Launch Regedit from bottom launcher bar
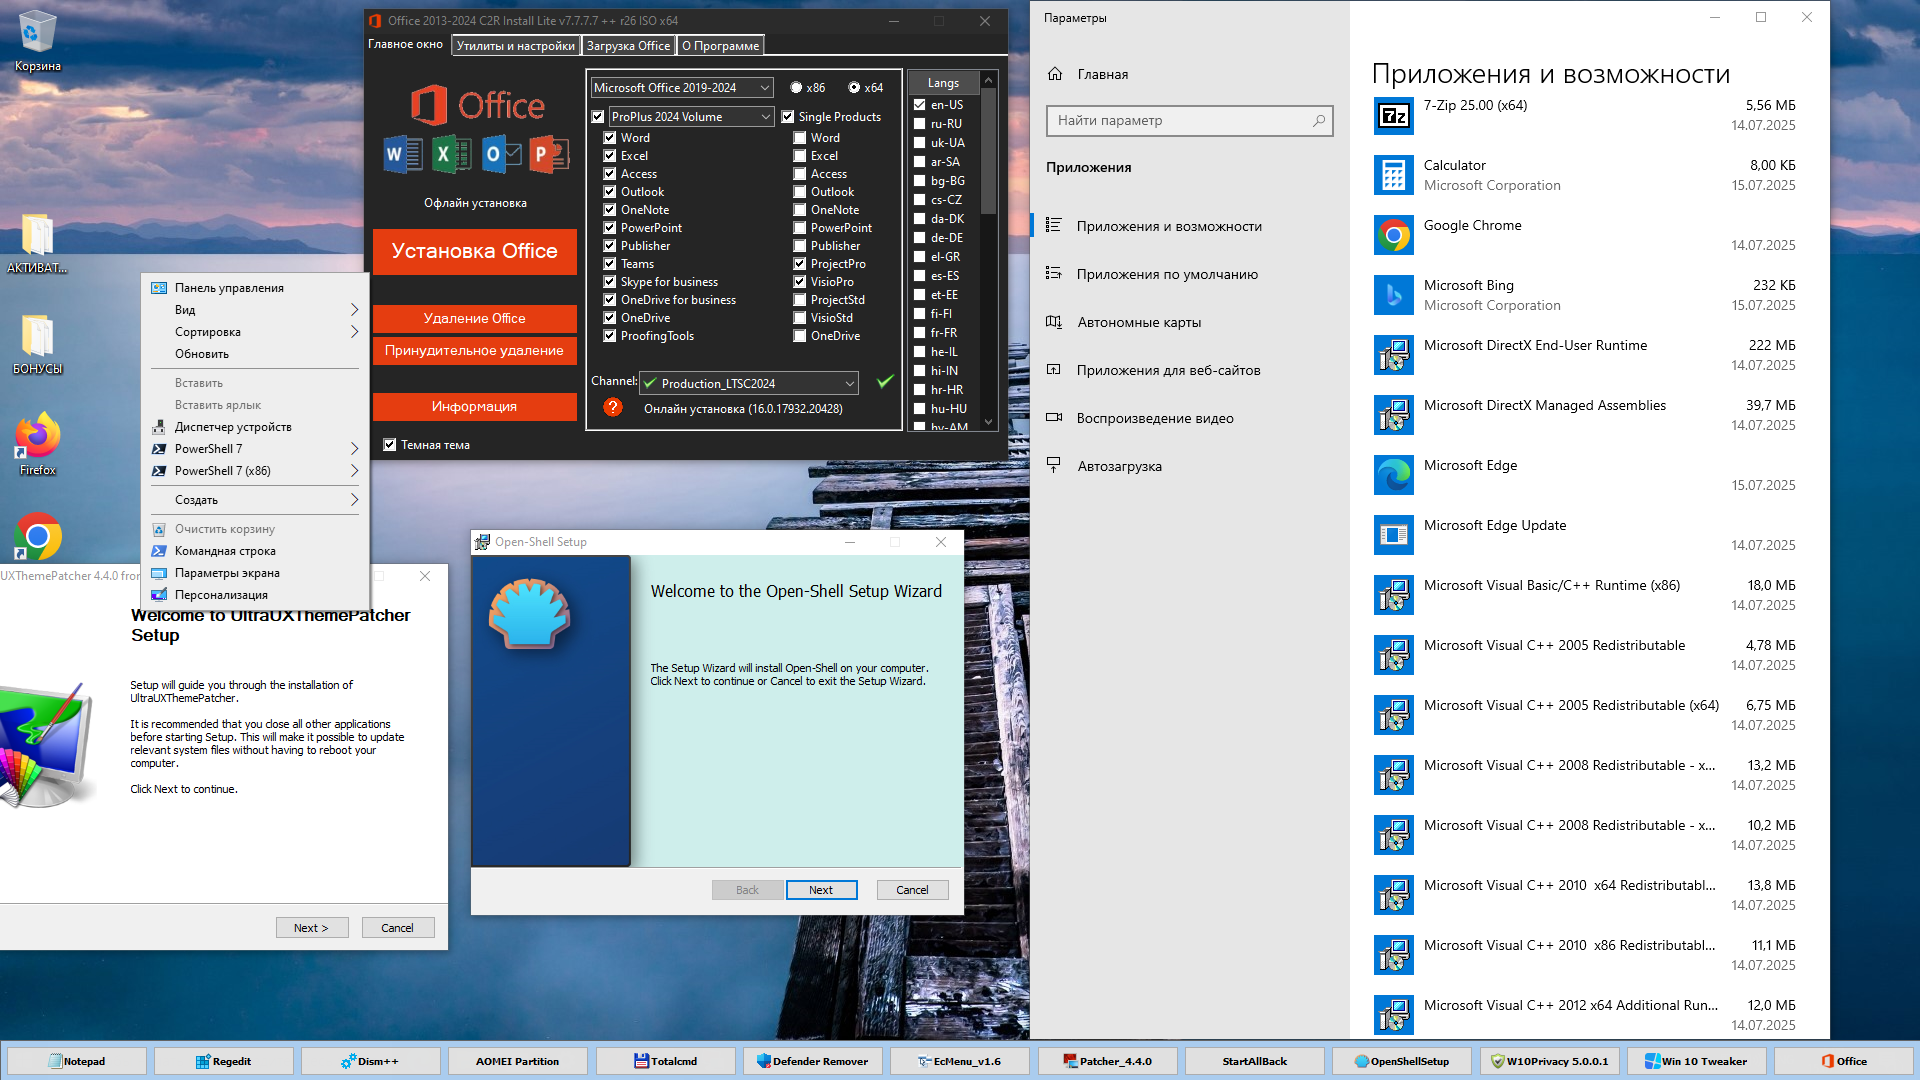 tap(223, 1061)
